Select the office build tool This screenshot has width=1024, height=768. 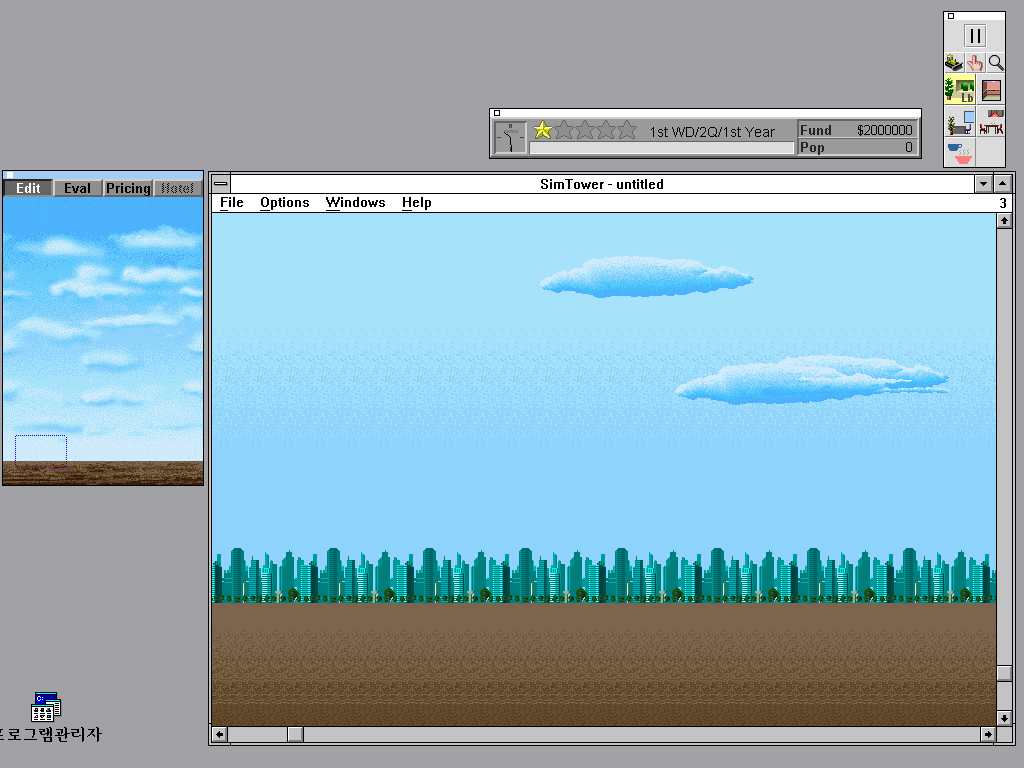pyautogui.click(x=960, y=122)
